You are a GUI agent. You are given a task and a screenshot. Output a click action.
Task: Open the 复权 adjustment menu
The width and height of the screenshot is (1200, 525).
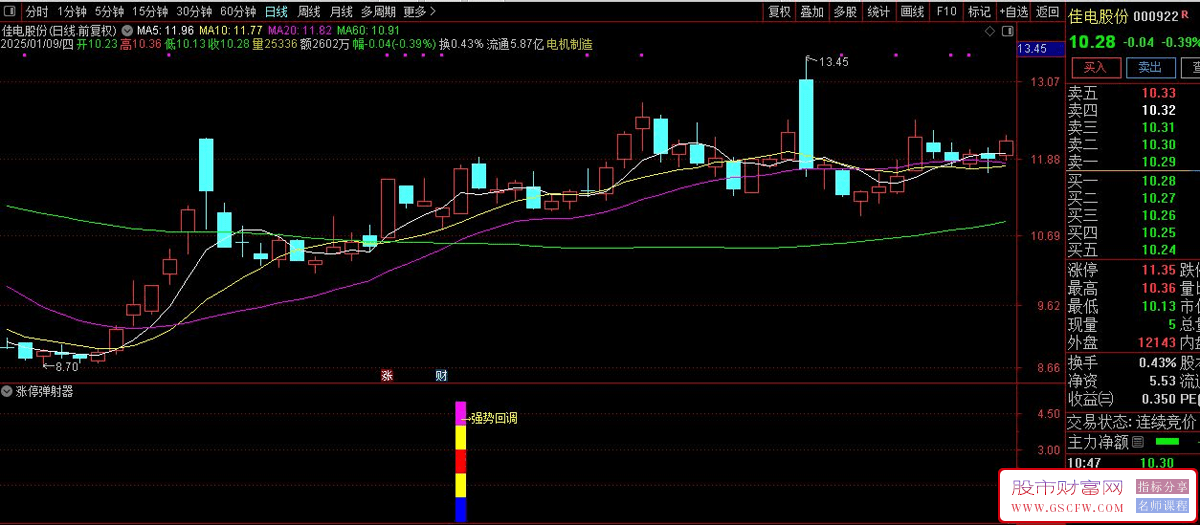(779, 12)
